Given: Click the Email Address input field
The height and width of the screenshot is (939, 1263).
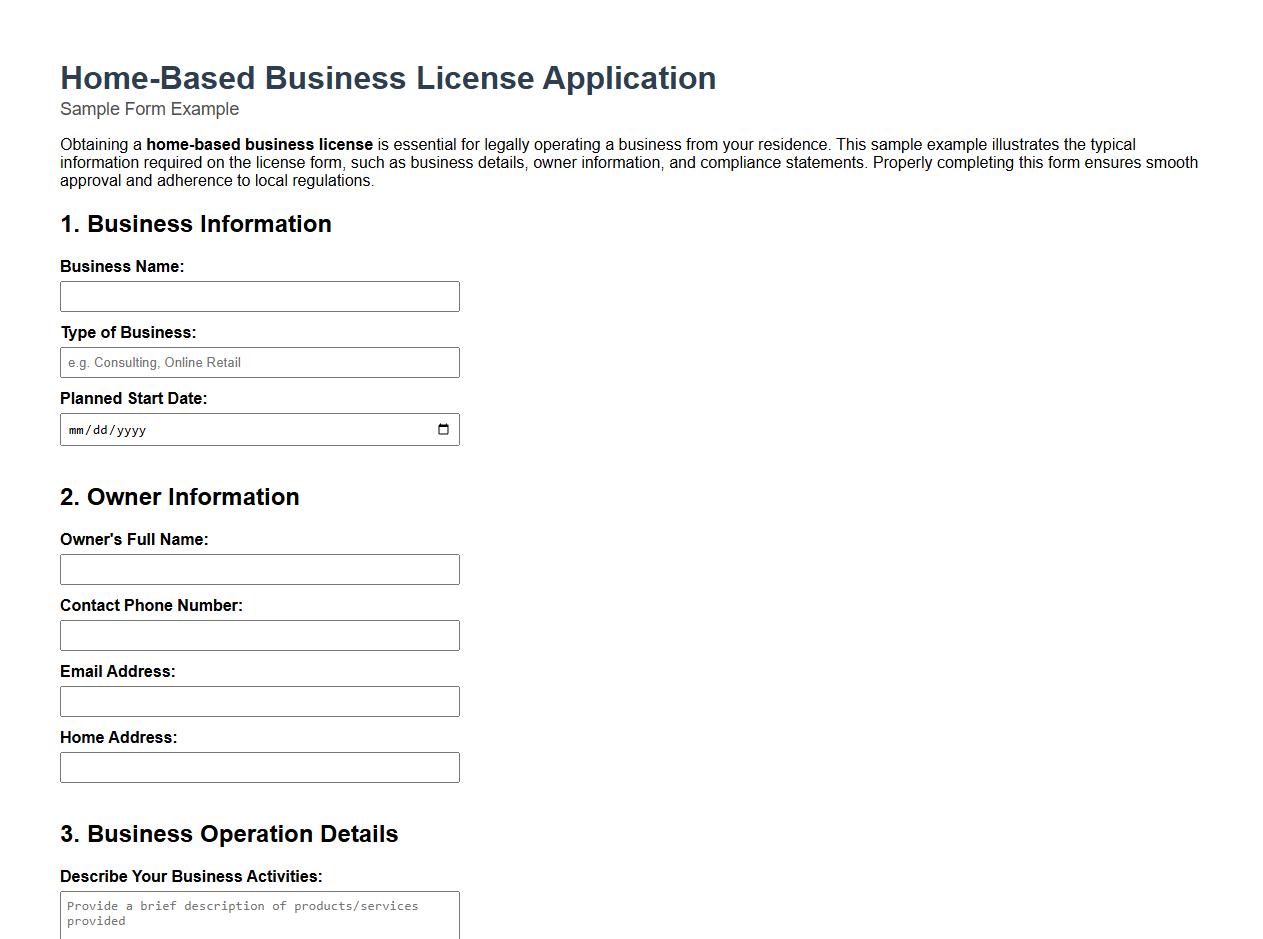Looking at the screenshot, I should click(260, 701).
